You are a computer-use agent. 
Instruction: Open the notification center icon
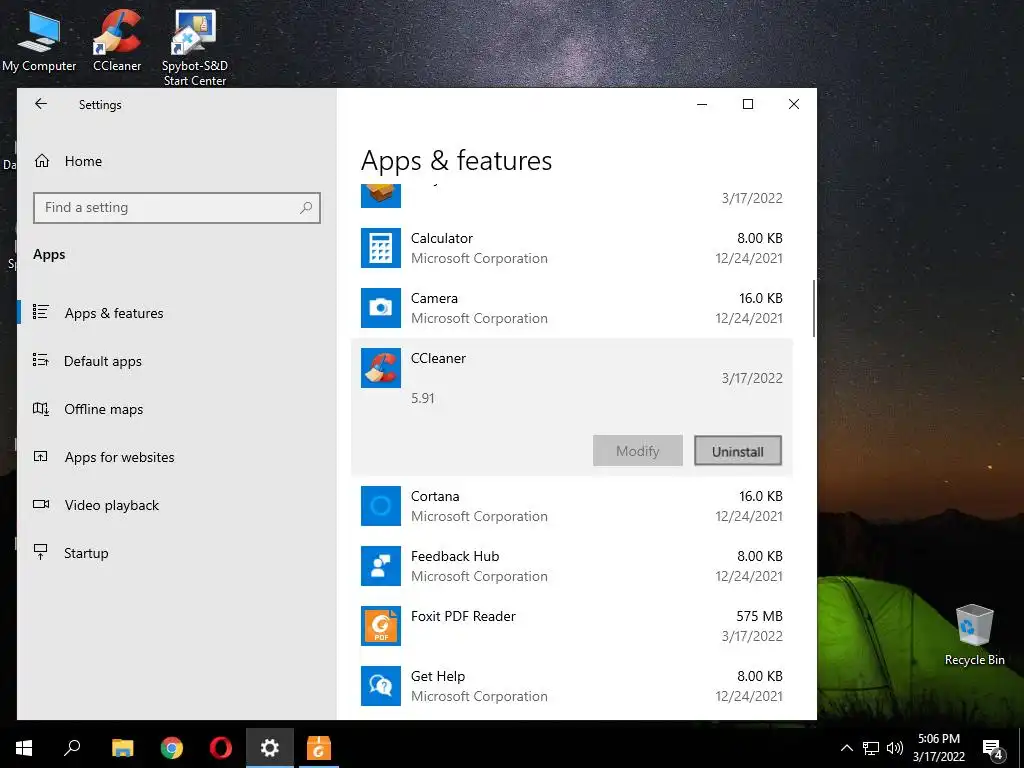(993, 749)
